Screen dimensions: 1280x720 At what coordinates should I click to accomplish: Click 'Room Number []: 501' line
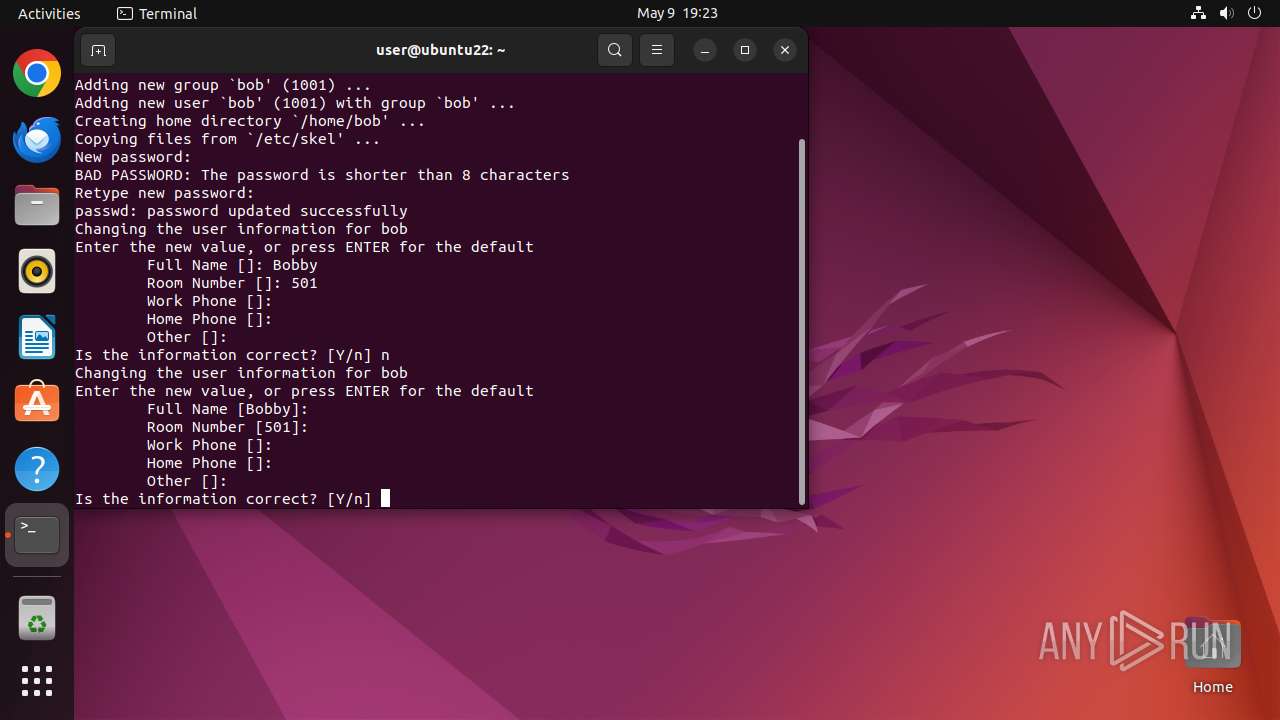(232, 283)
